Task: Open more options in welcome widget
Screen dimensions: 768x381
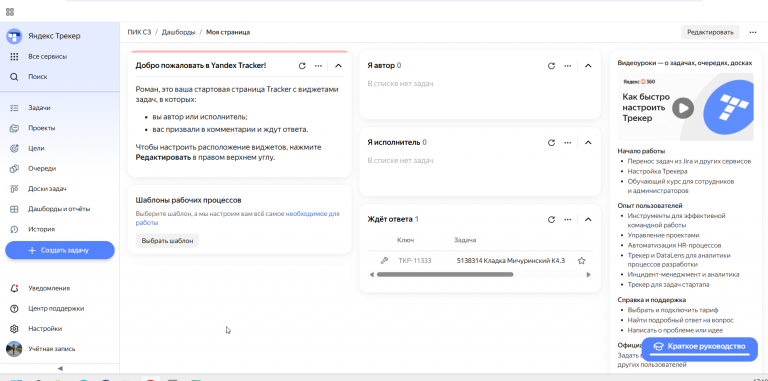Action: point(318,66)
